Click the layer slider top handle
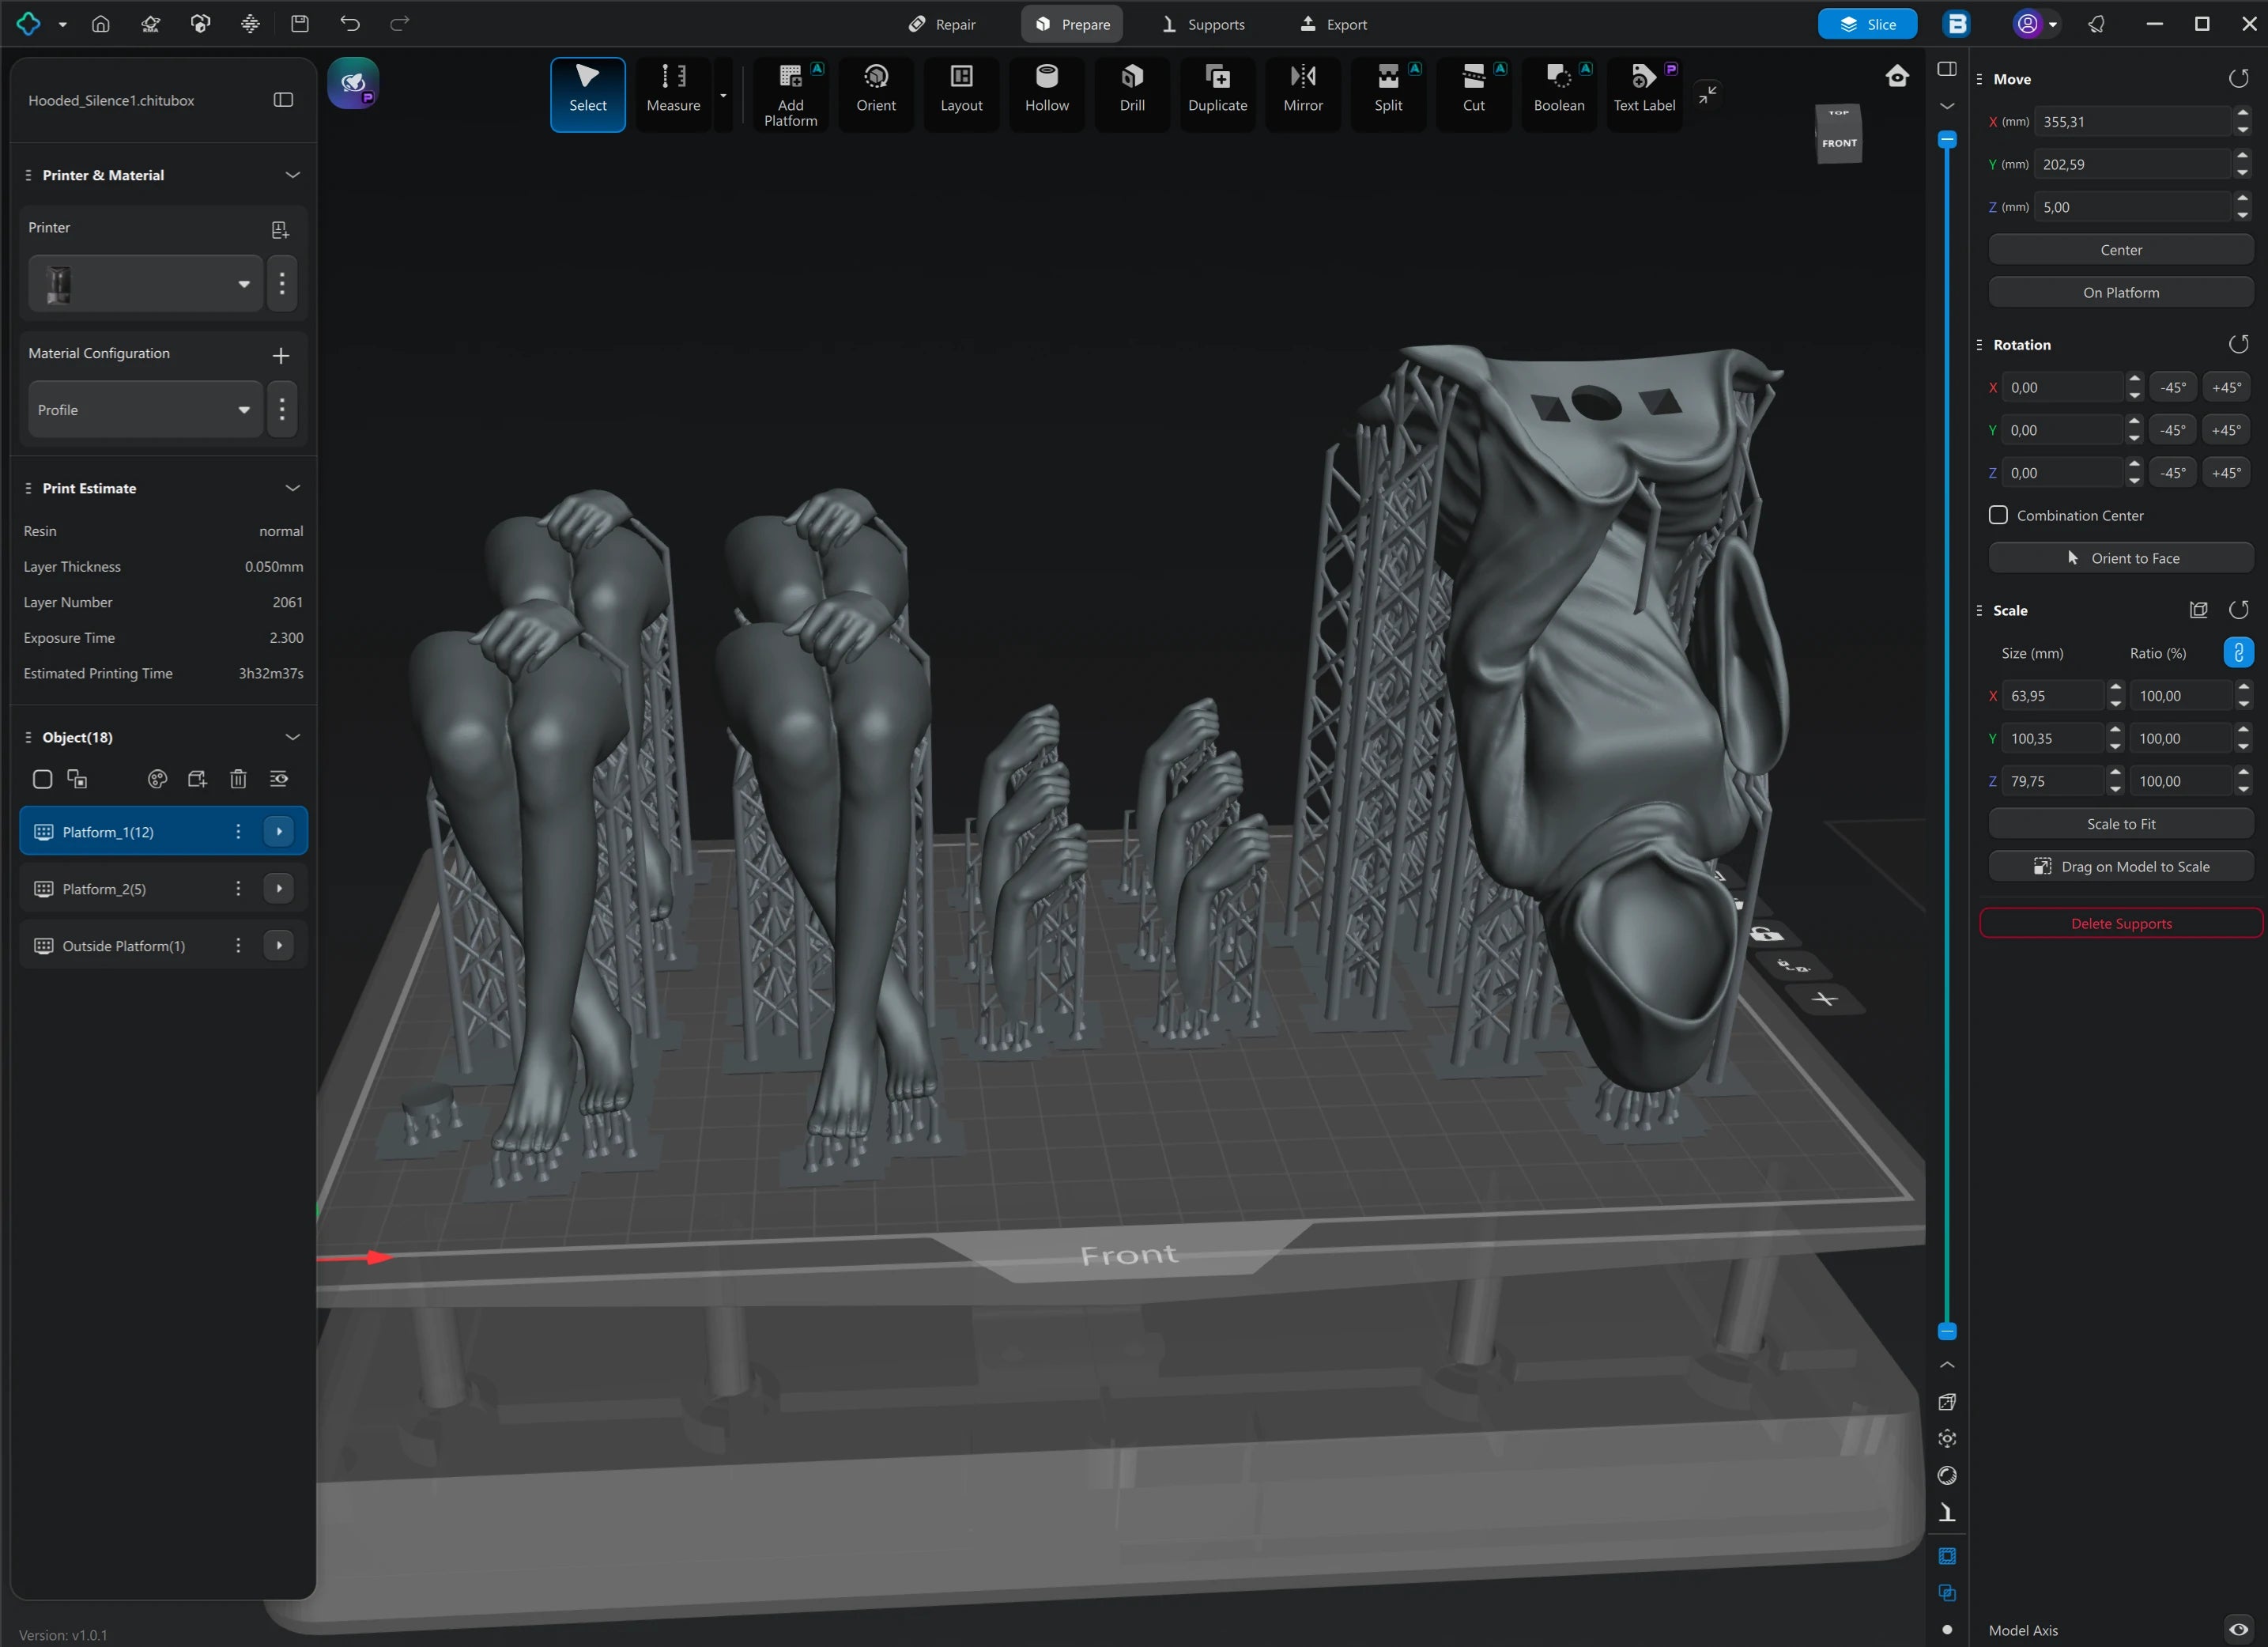This screenshot has width=2268, height=1647. point(1946,140)
